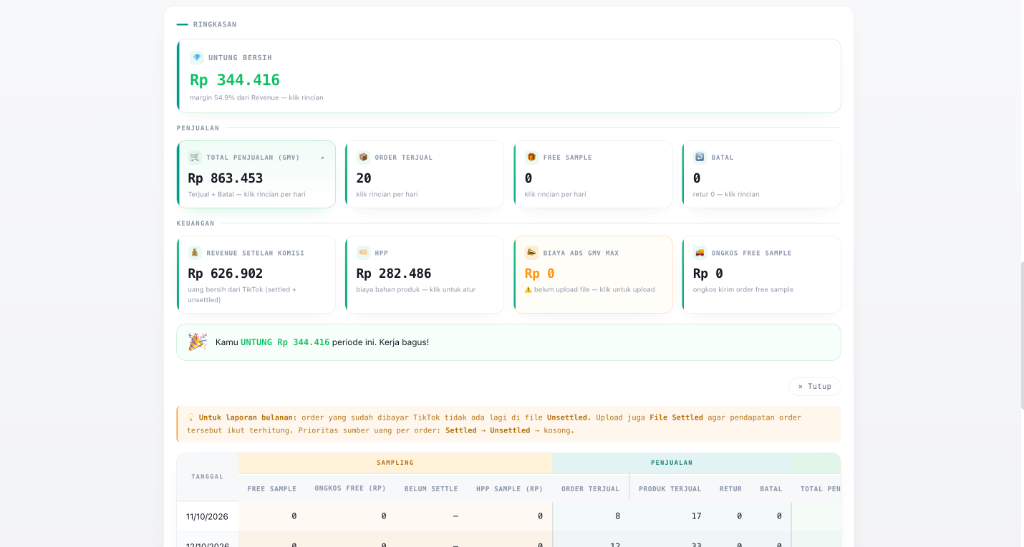Click the warning icon under Biaya Ads
This screenshot has height=547, width=1024.
[x=528, y=289]
